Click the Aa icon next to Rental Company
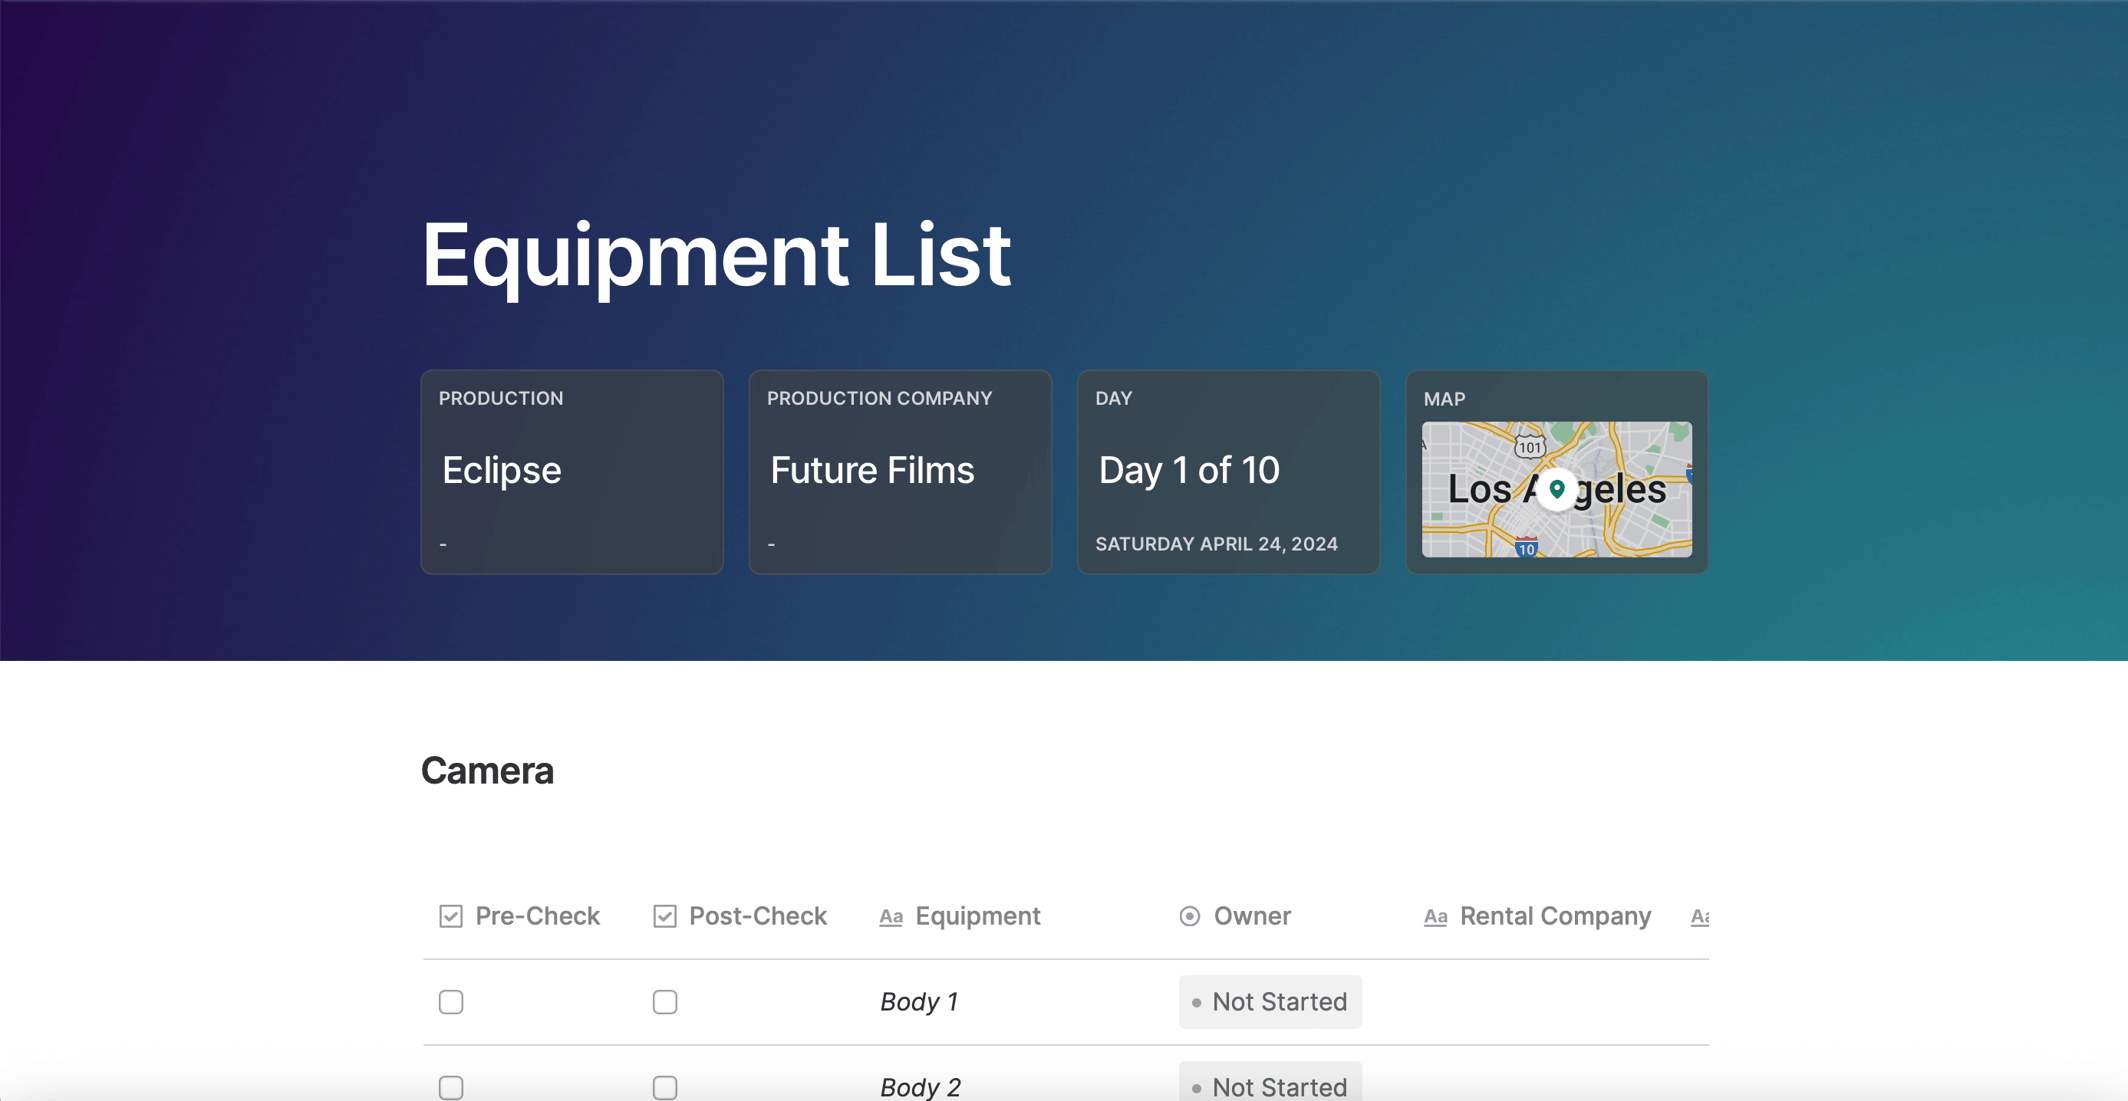Viewport: 2128px width, 1101px height. [1436, 916]
